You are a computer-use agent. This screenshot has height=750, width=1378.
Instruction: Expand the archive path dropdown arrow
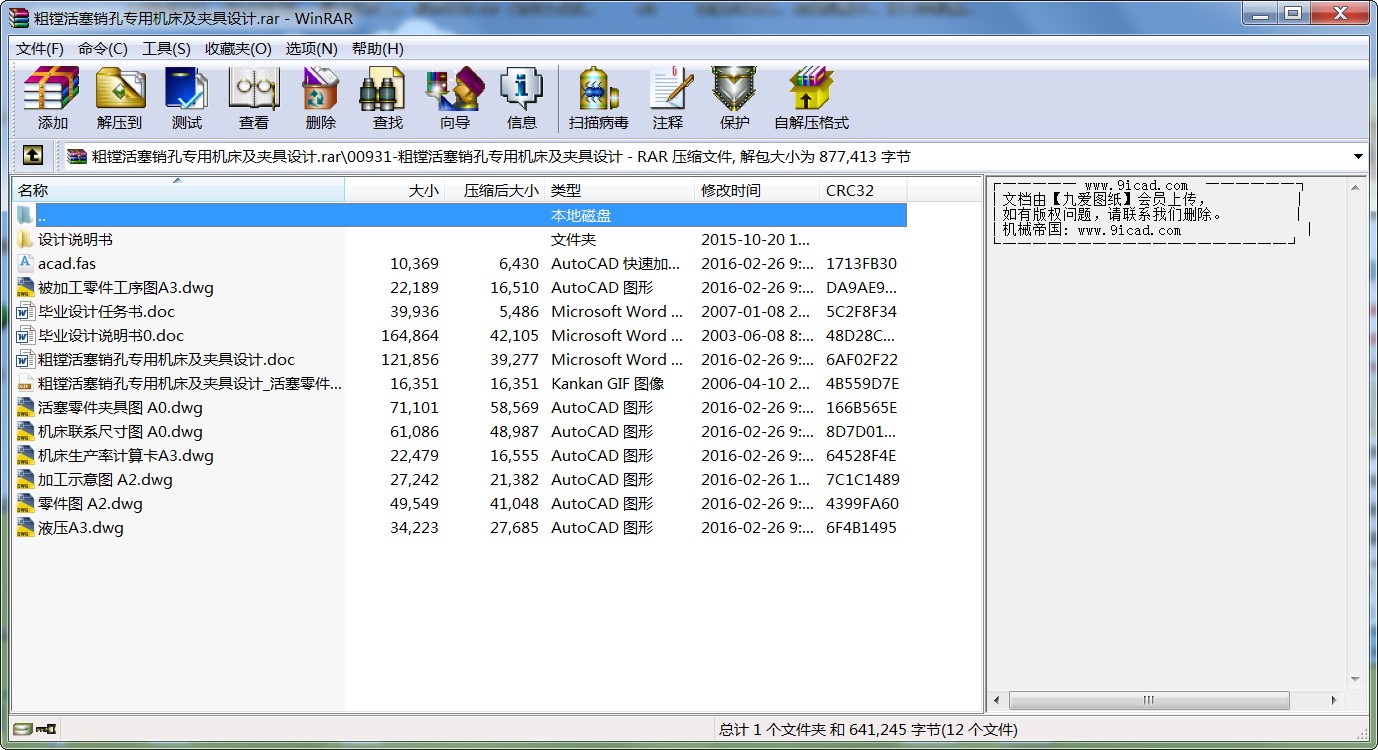point(1358,156)
